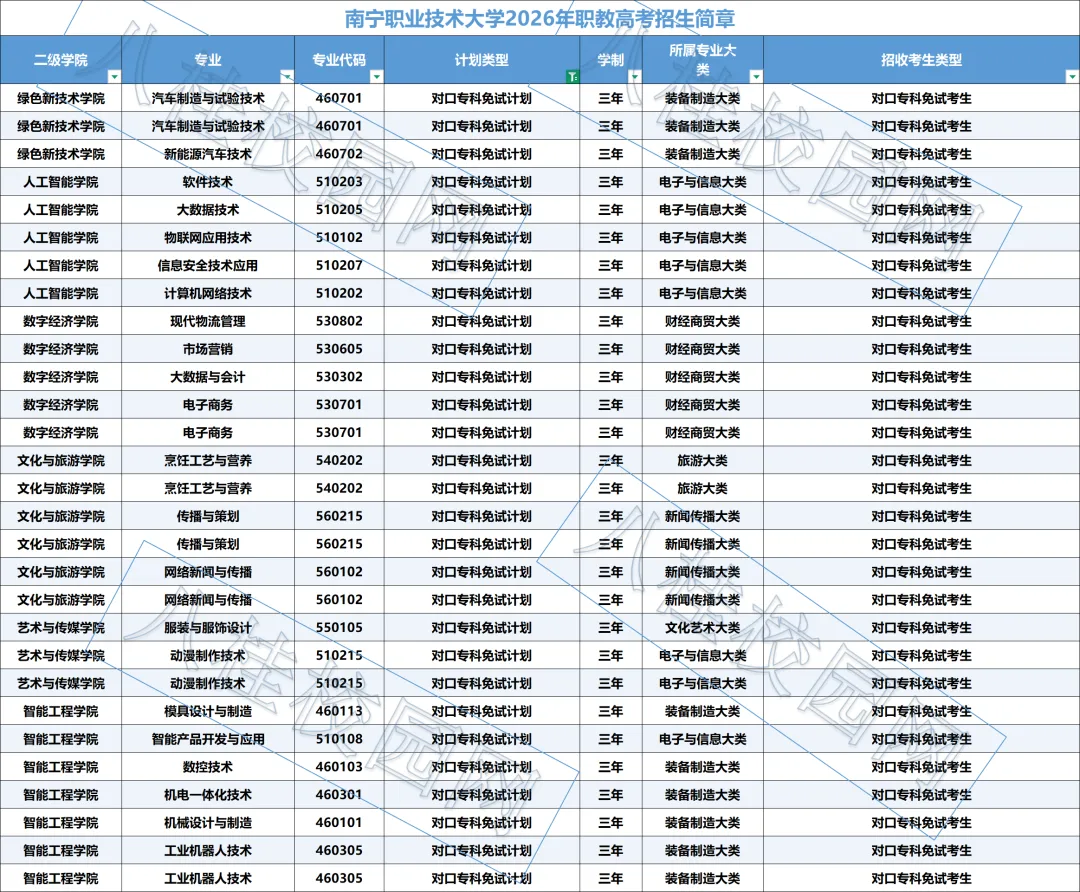Select the code cell 460103
Viewport: 1080px width, 892px height.
[x=339, y=767]
